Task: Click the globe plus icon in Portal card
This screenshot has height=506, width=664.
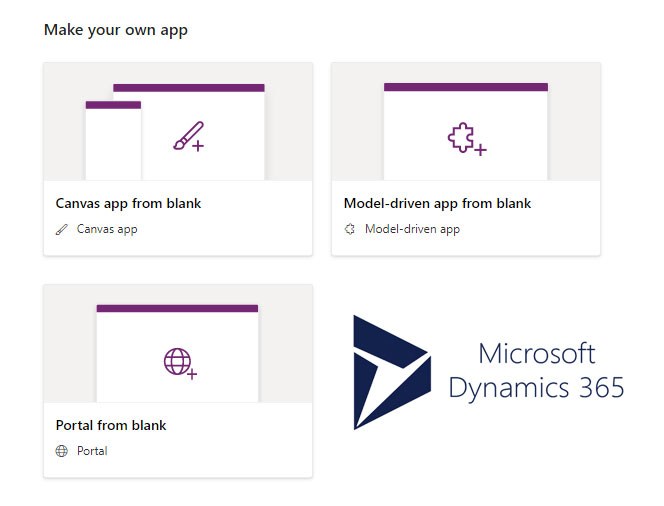Action: pos(180,363)
